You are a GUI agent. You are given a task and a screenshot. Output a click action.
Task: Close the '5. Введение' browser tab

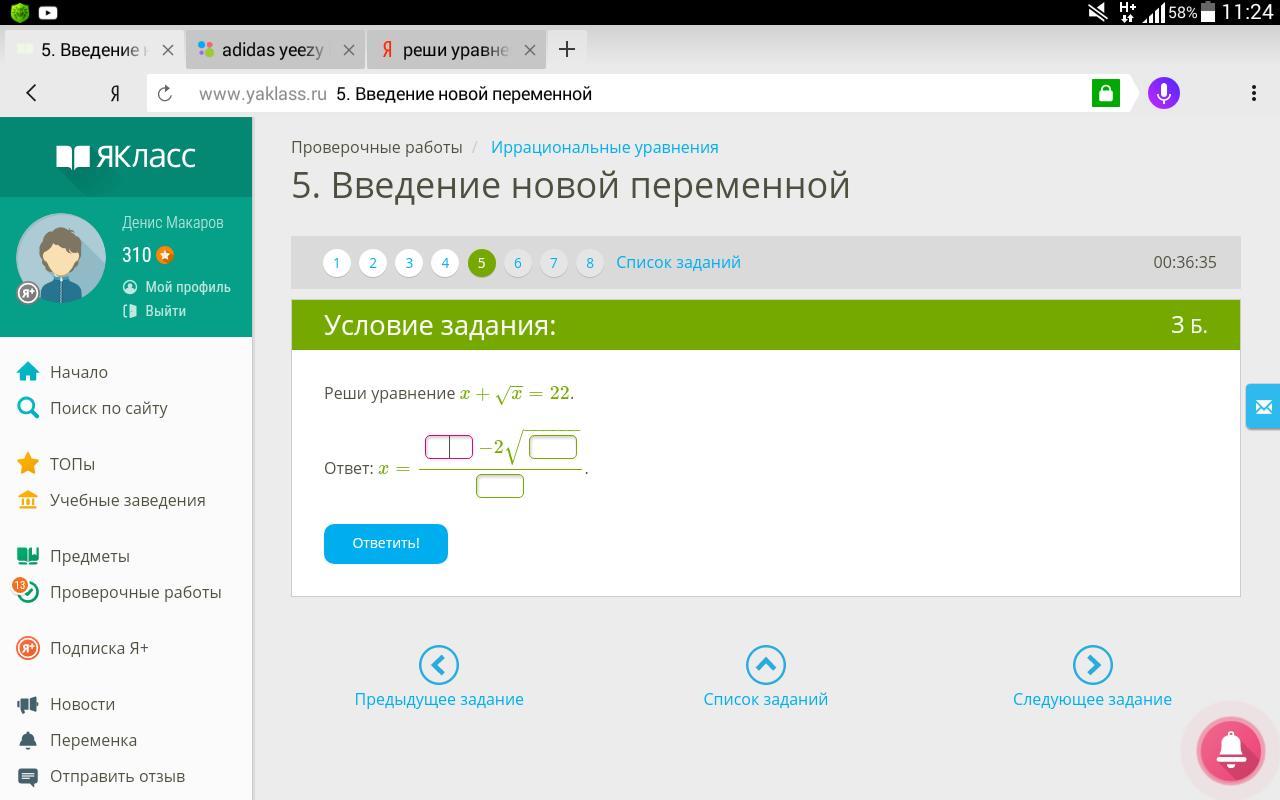point(168,50)
